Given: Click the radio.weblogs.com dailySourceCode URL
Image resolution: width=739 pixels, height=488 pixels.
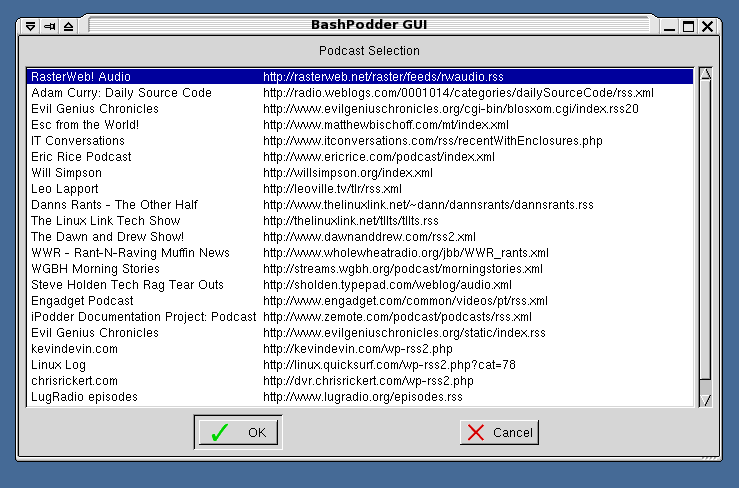Looking at the screenshot, I should coord(459,92).
